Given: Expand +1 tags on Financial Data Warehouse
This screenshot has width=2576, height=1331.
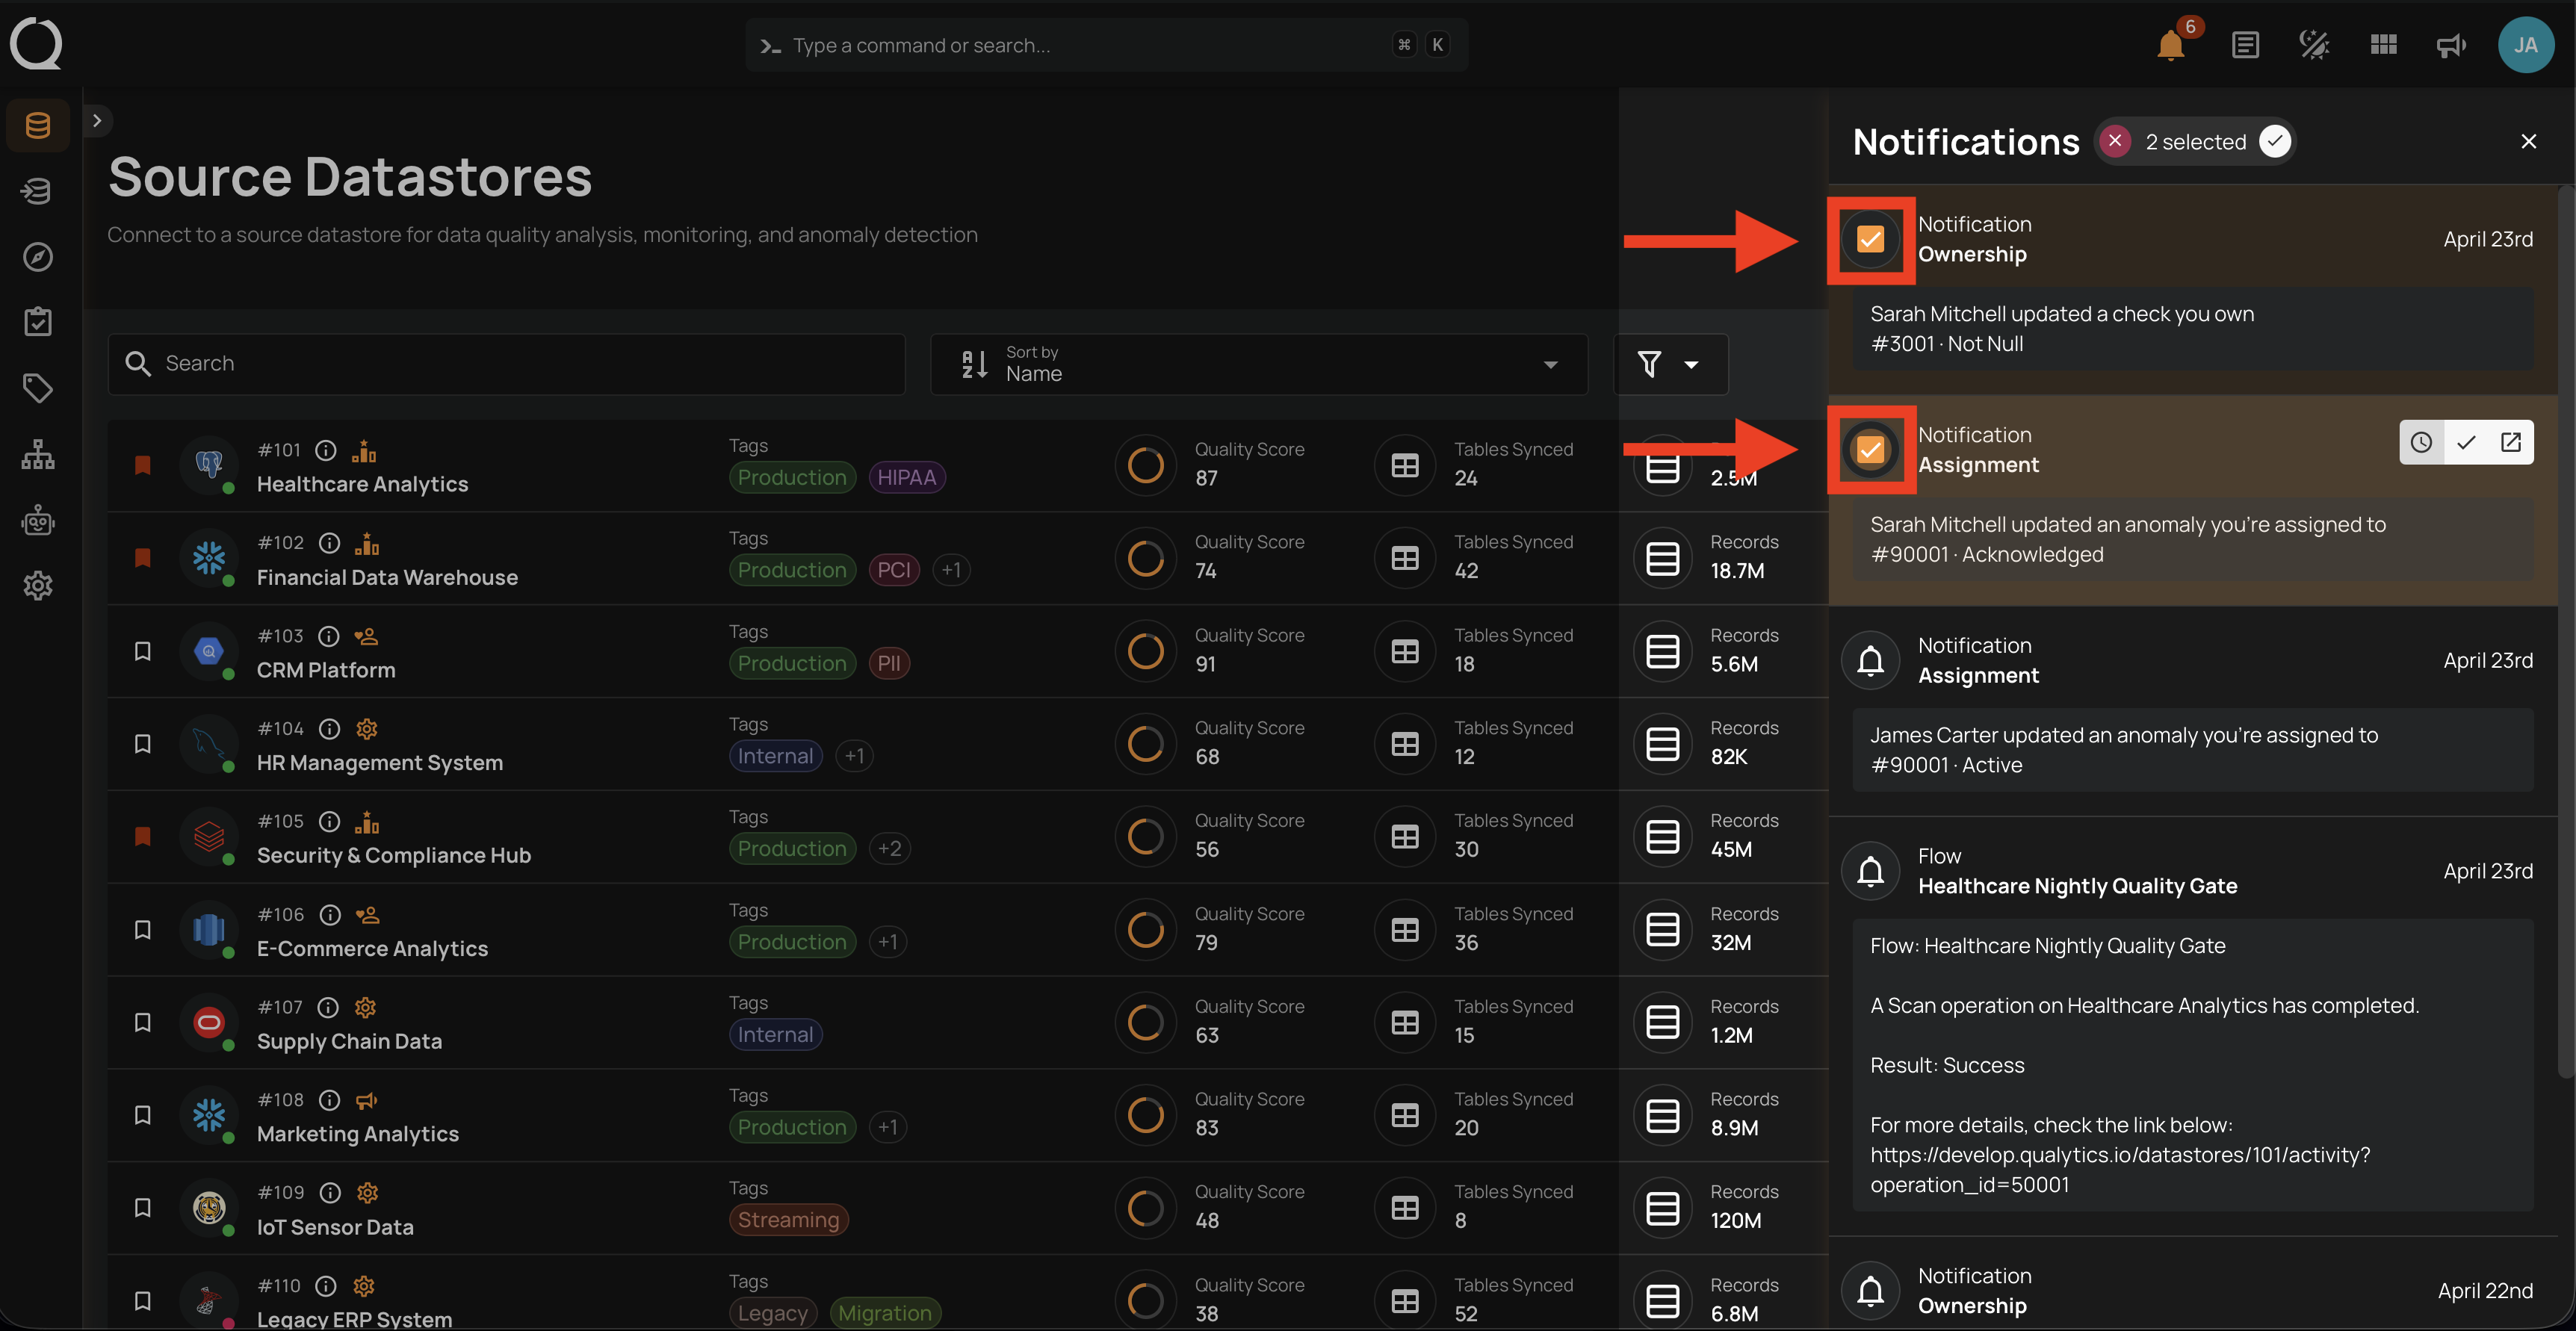Looking at the screenshot, I should [951, 570].
